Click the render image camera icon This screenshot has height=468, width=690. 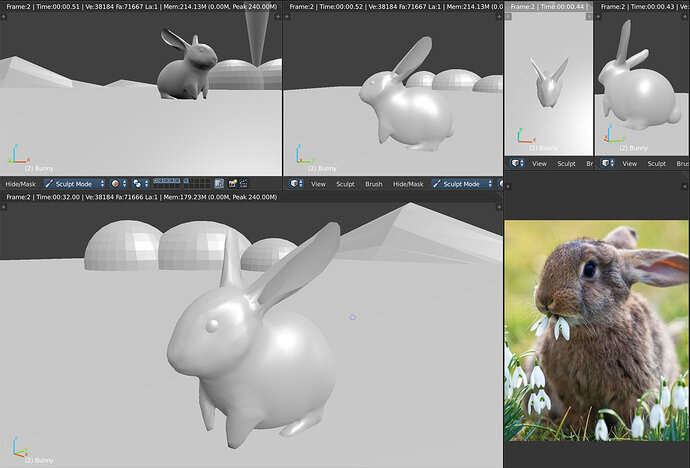(232, 183)
